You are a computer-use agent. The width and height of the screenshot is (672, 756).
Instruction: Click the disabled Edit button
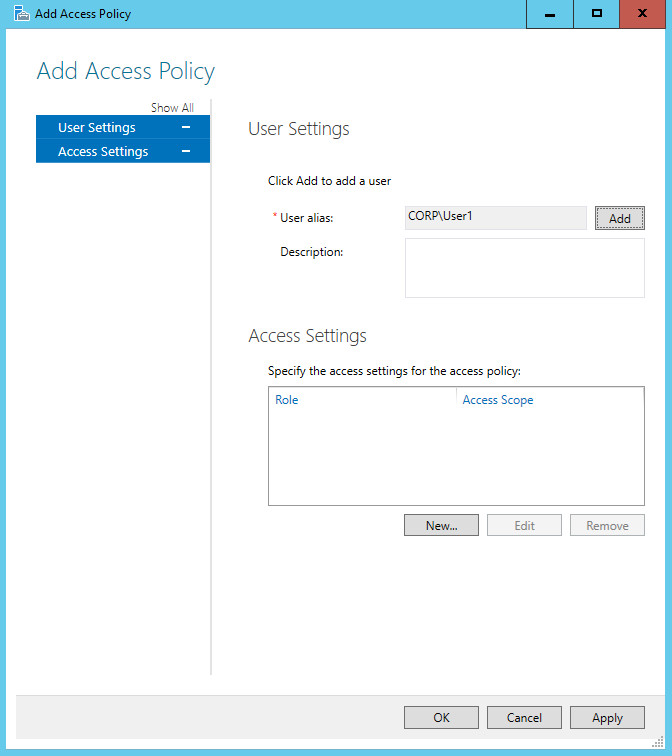coord(524,525)
